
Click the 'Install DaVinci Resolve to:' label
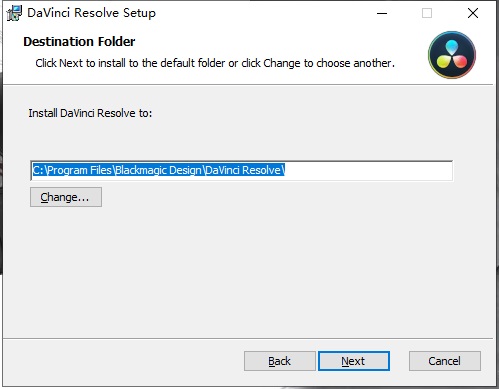click(x=90, y=113)
